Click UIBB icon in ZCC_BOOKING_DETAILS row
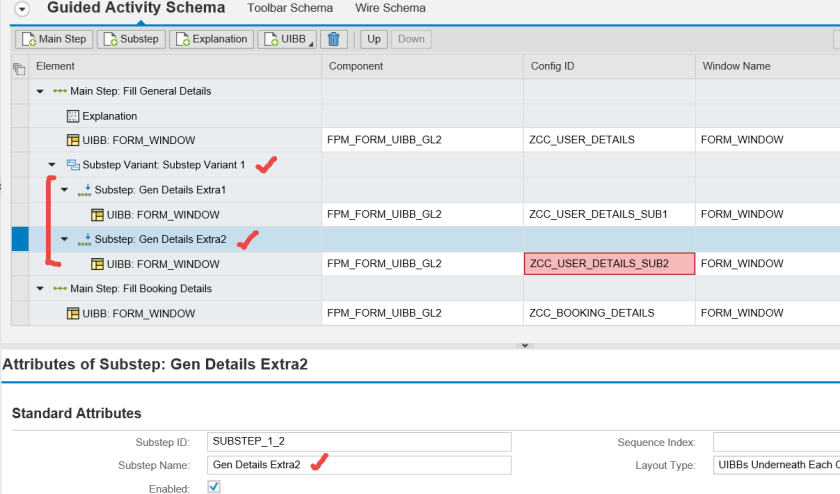This screenshot has width=840, height=494. (73, 313)
